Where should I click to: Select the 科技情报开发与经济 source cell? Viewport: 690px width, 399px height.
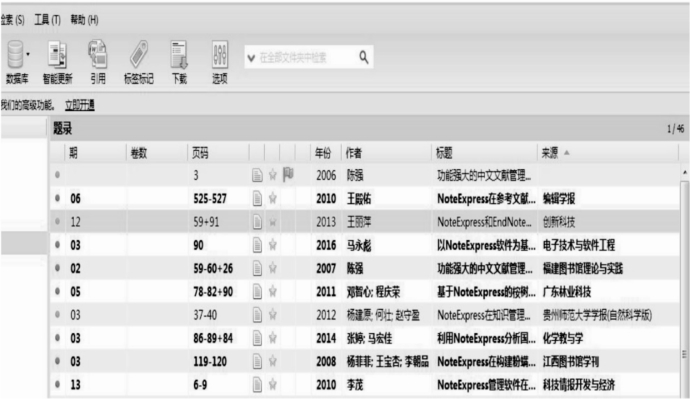[x=579, y=385]
